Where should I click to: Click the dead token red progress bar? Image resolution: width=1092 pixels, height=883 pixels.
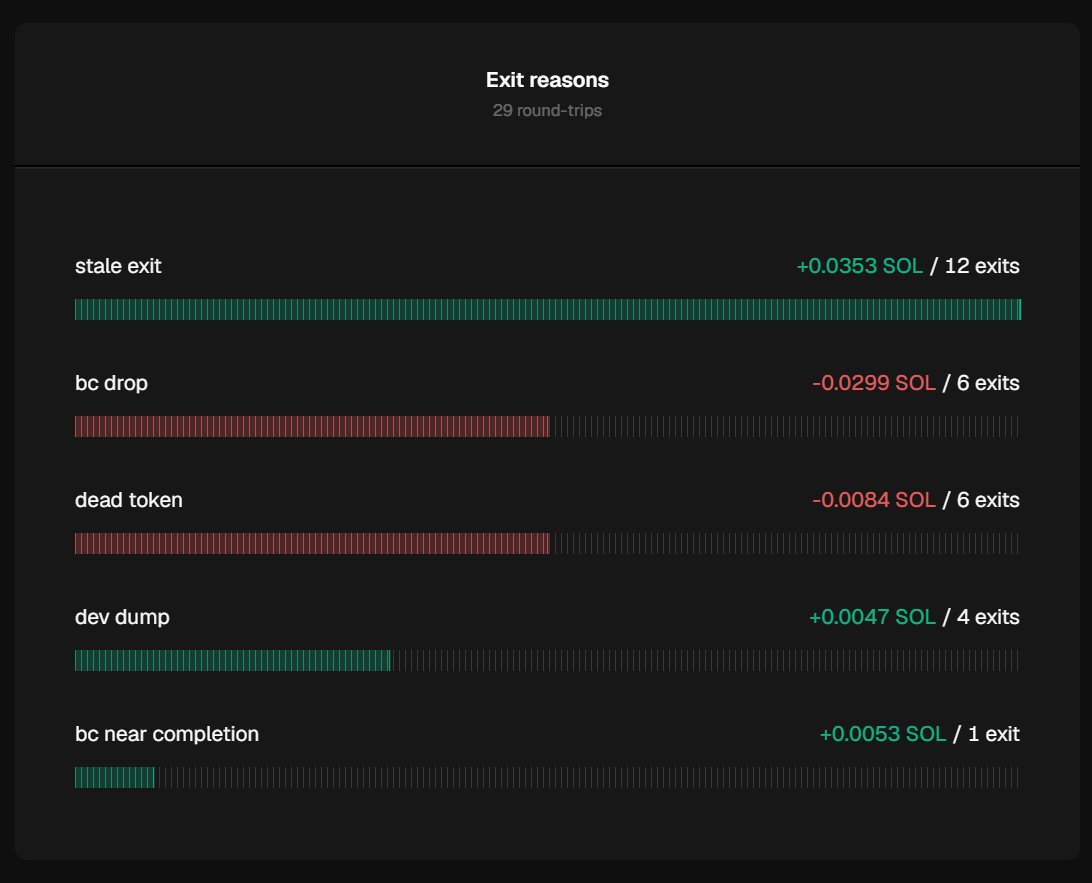(311, 543)
